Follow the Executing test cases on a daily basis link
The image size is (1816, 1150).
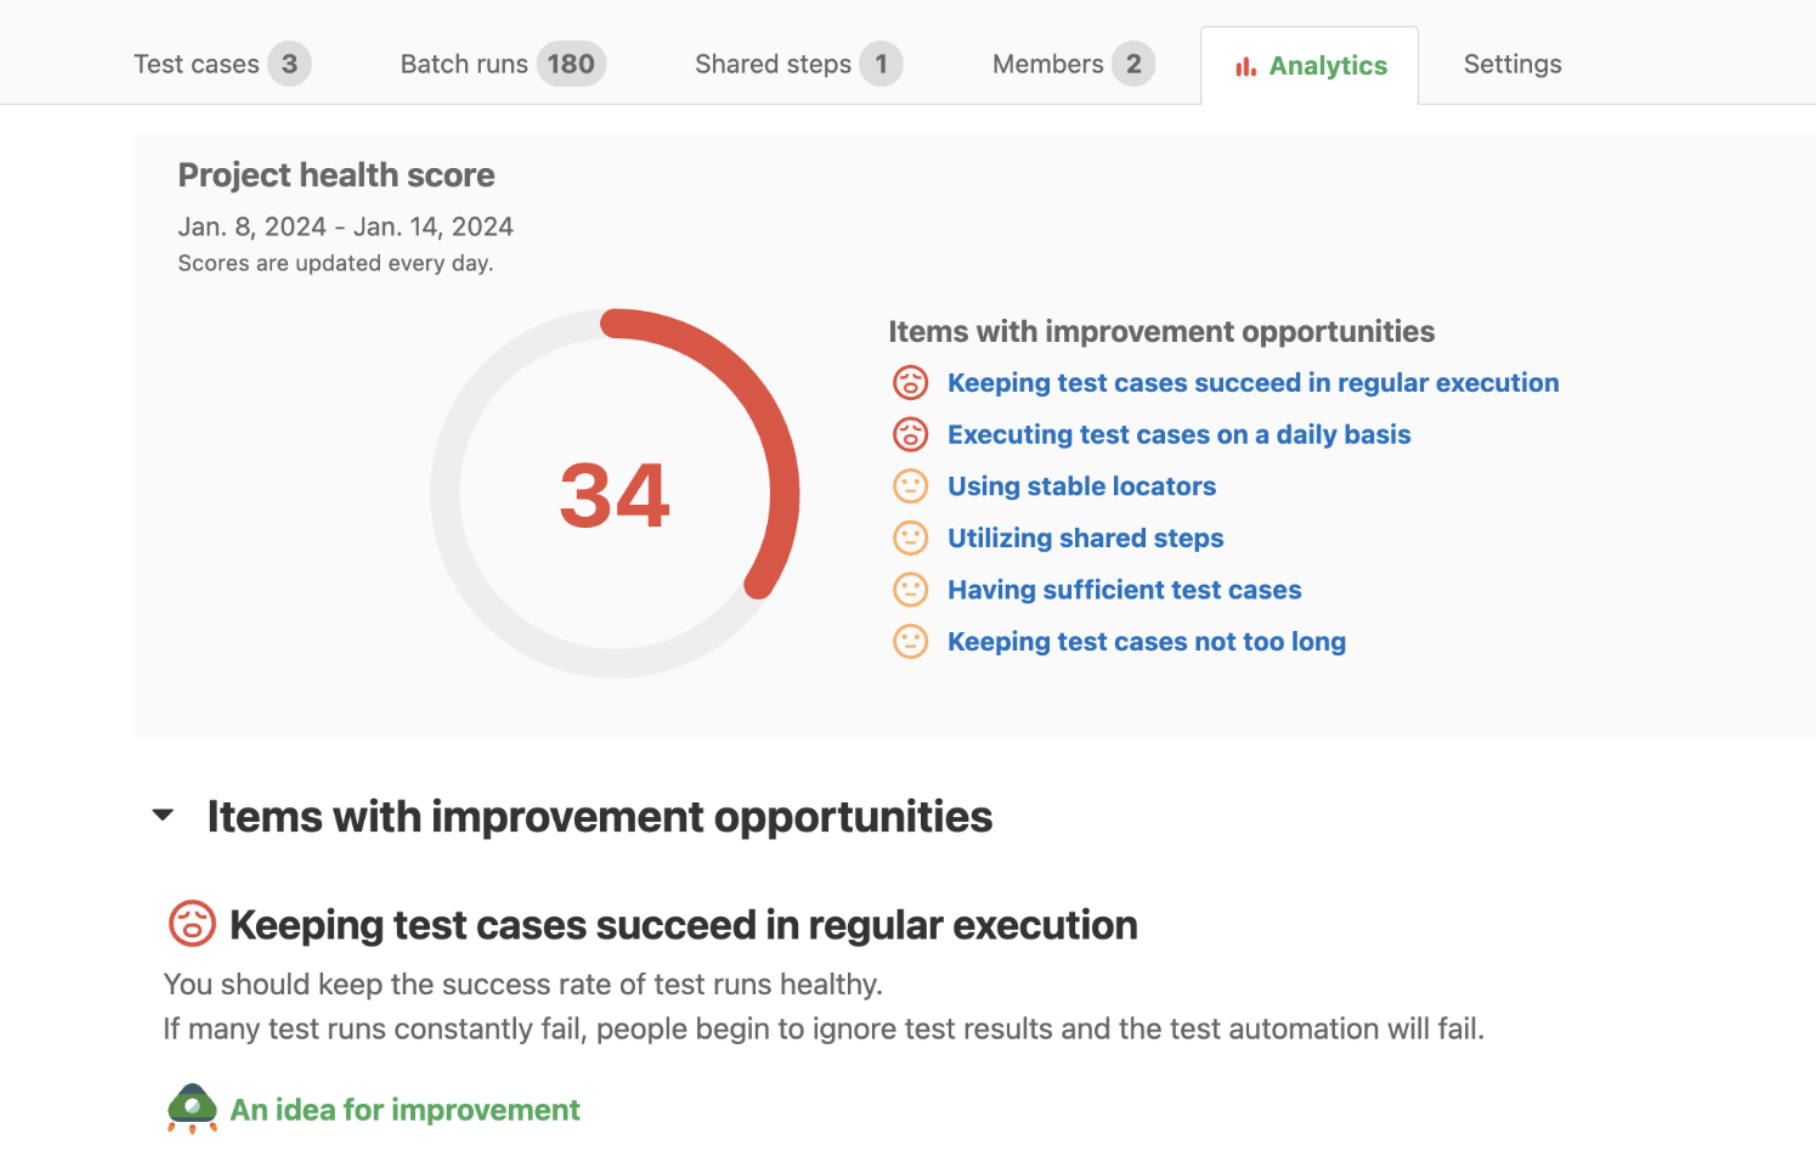1178,435
